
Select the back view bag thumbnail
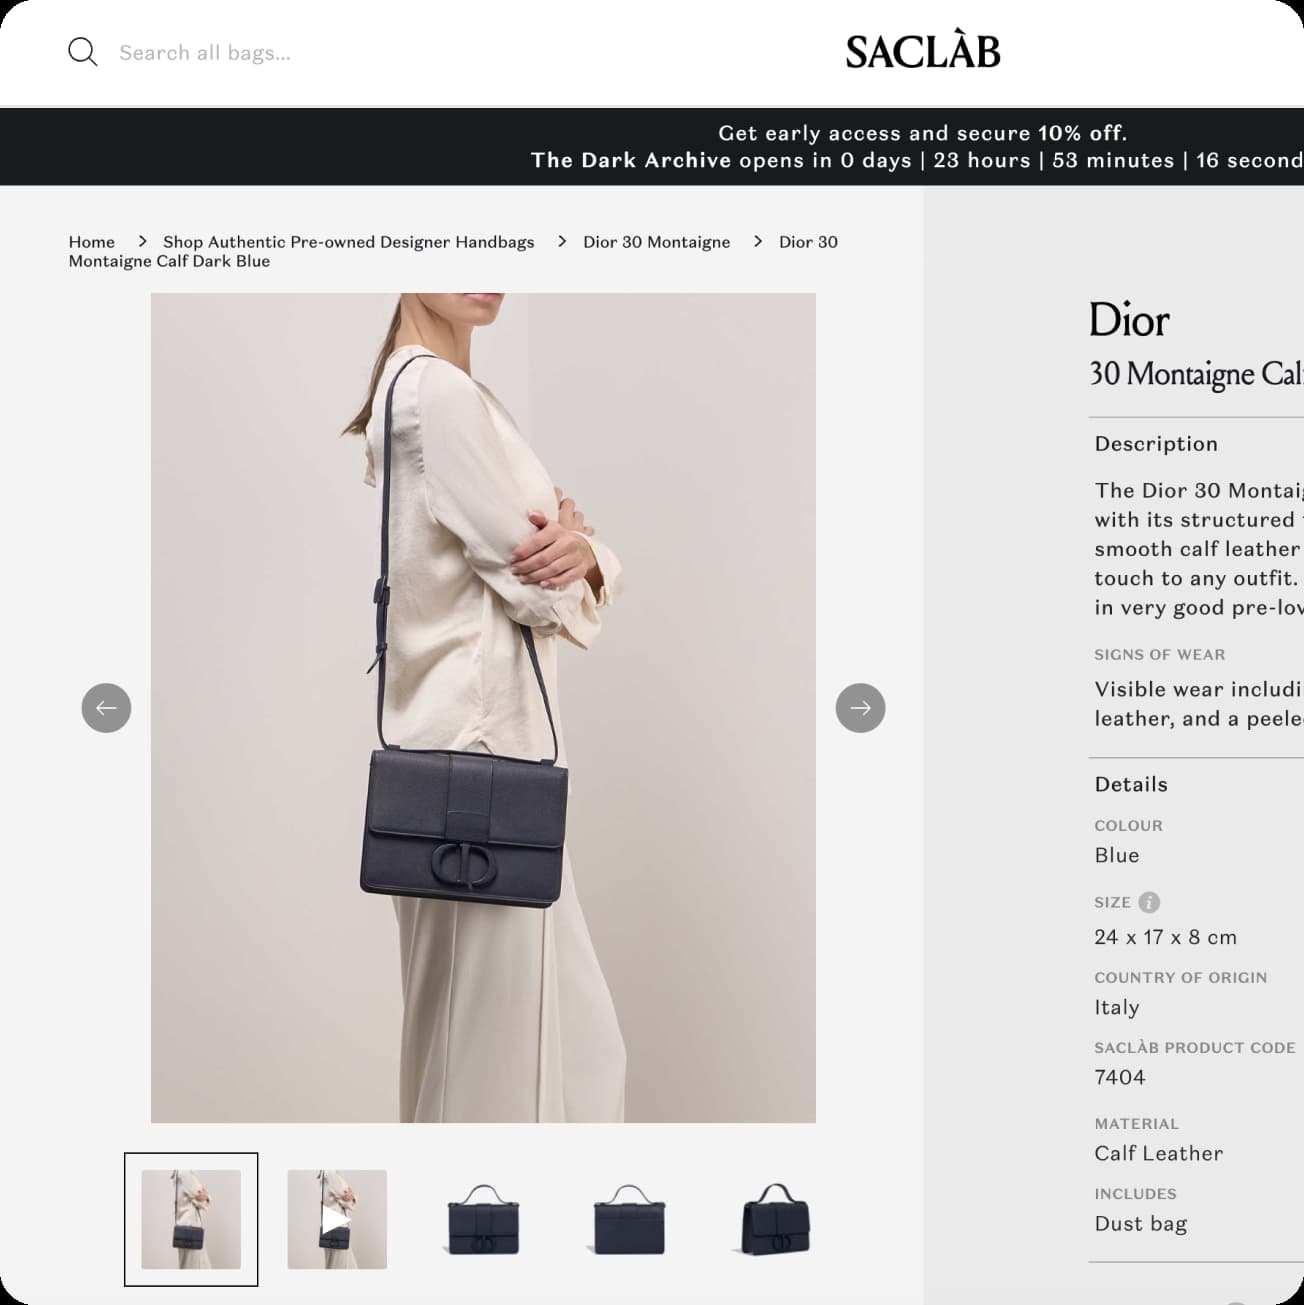click(629, 1219)
